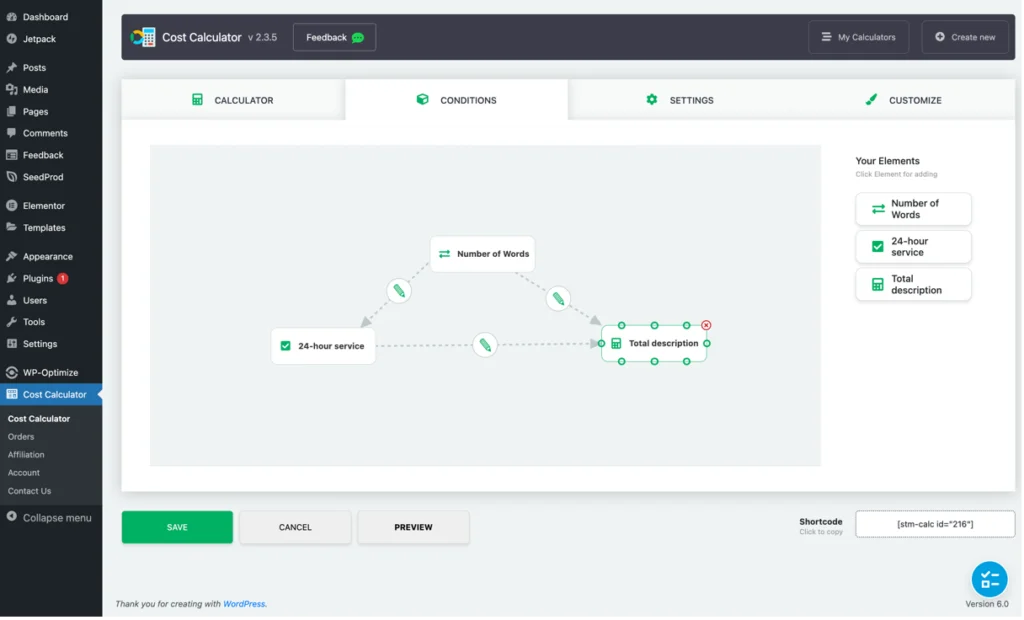Open the Orders submenu item
This screenshot has height=620, width=1024.
(21, 437)
